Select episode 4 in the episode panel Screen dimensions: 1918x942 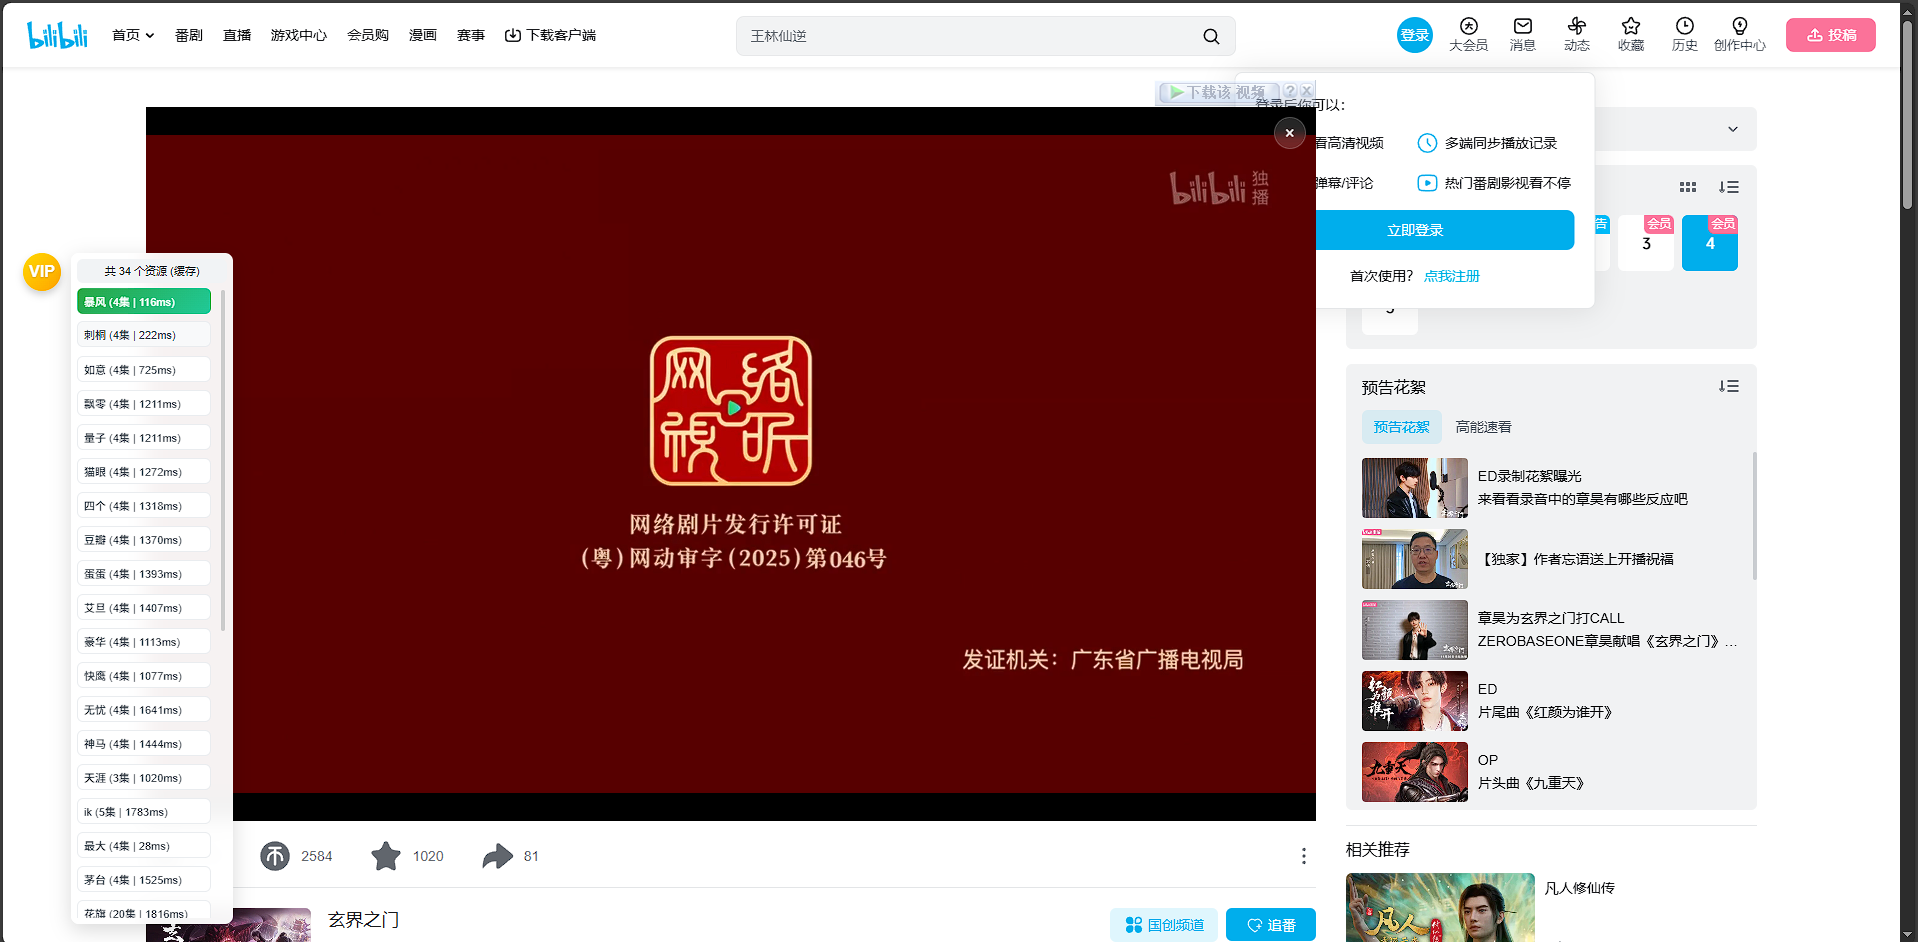(x=1709, y=243)
